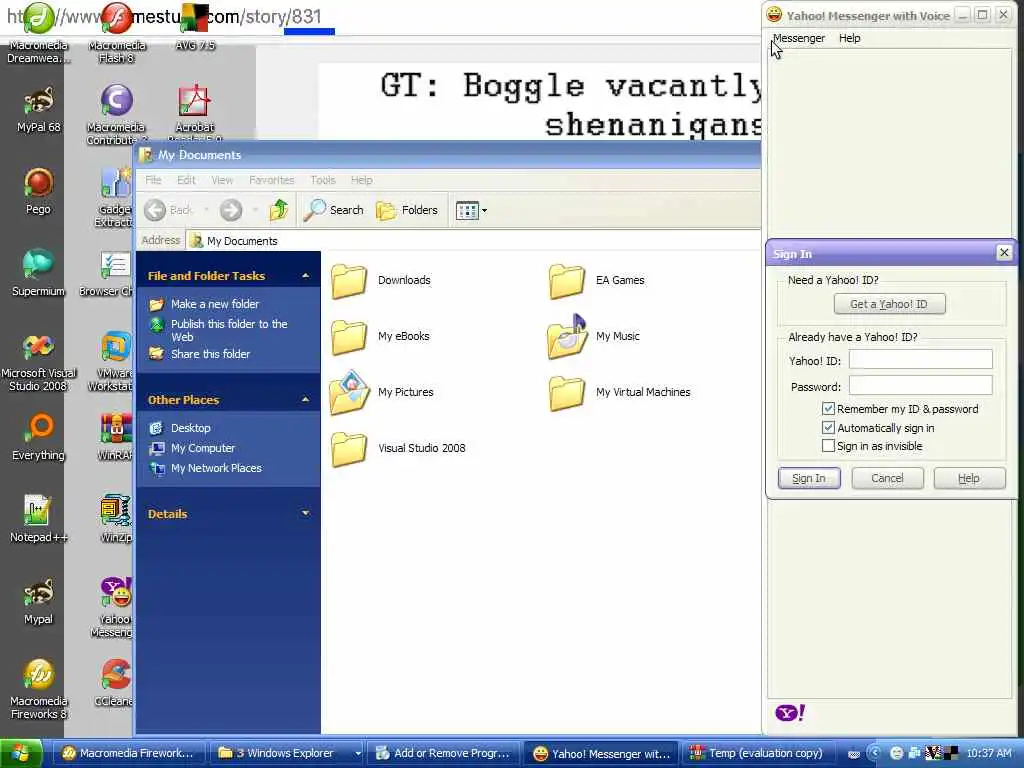Open the My Pictures folder

382,392
